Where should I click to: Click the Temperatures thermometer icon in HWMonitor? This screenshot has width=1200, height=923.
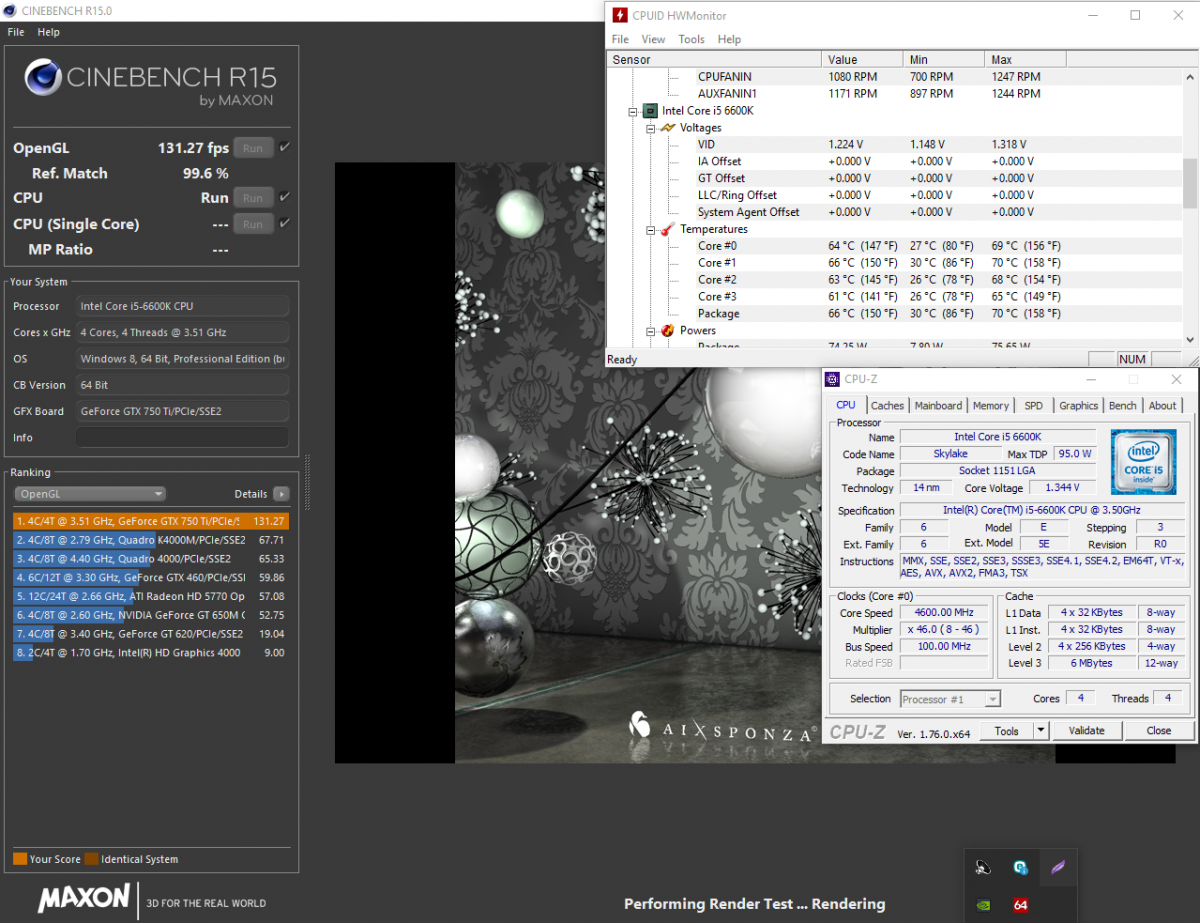tap(667, 229)
